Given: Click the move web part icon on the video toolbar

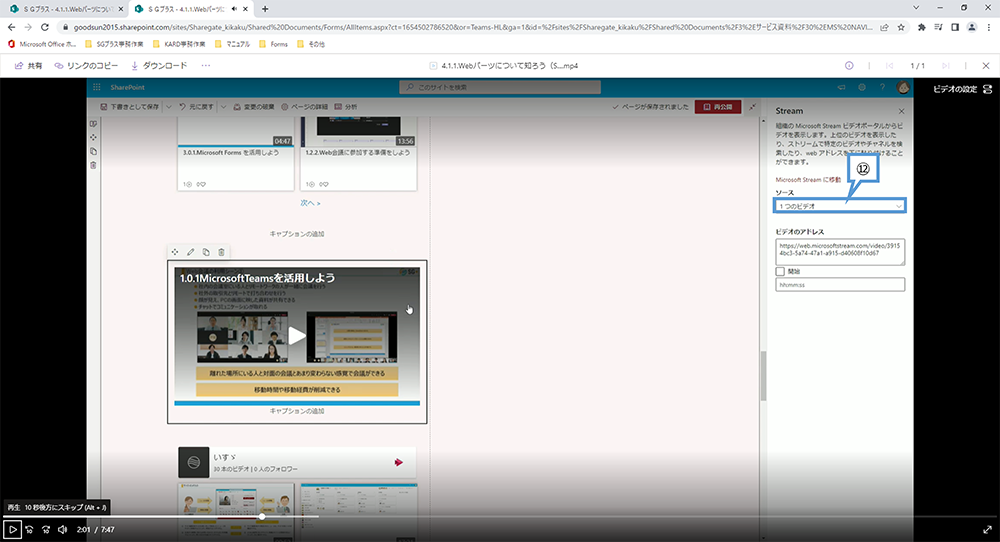Looking at the screenshot, I should pos(175,252).
